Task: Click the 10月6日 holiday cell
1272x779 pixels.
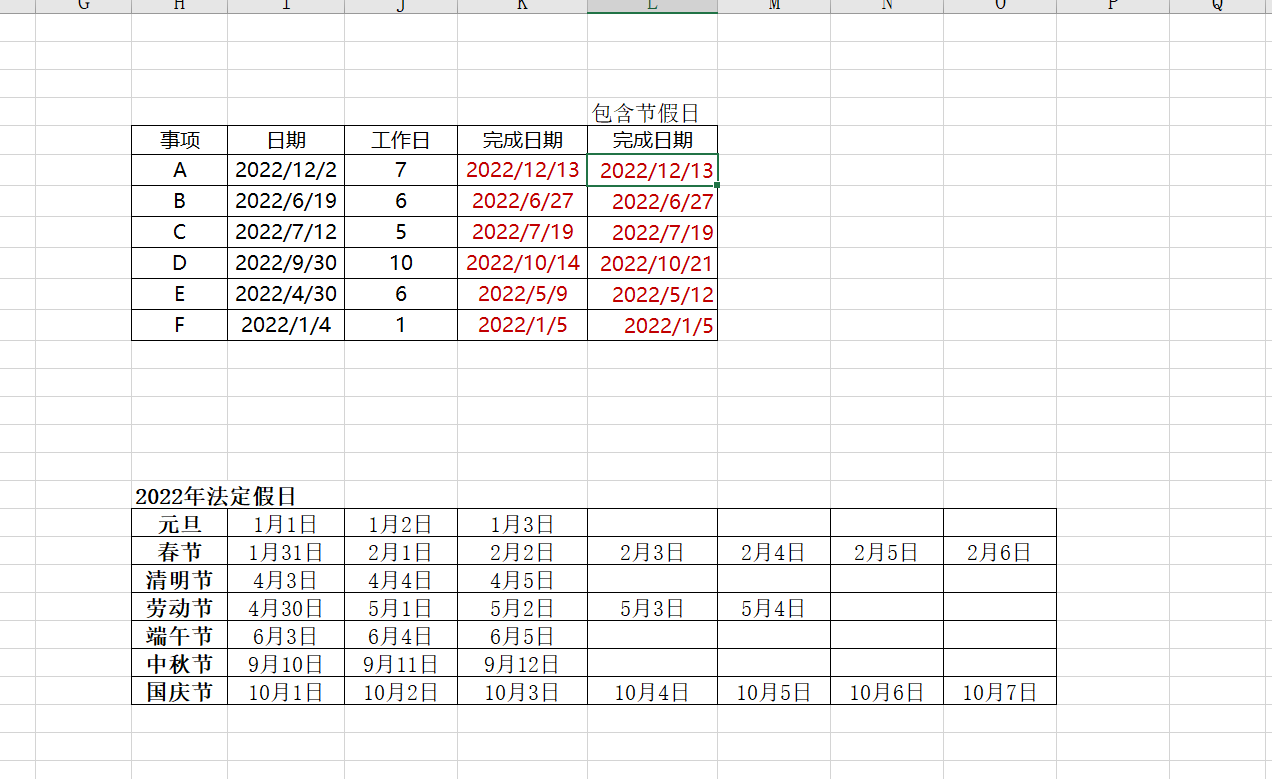Action: tap(887, 691)
